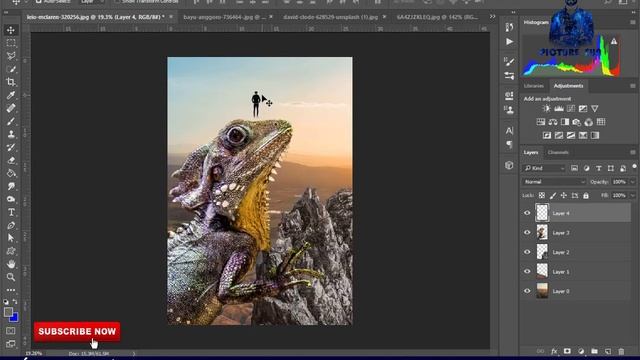Add a Levels adjustment

tap(559, 109)
